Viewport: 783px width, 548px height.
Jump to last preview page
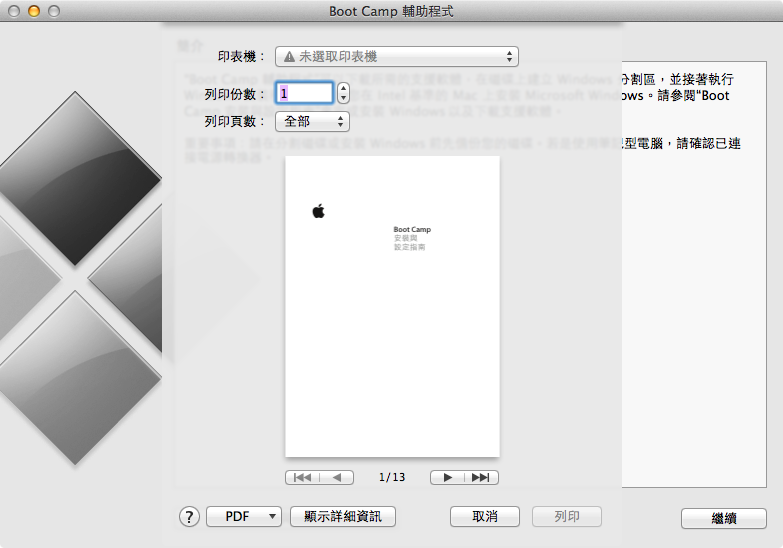pos(481,478)
